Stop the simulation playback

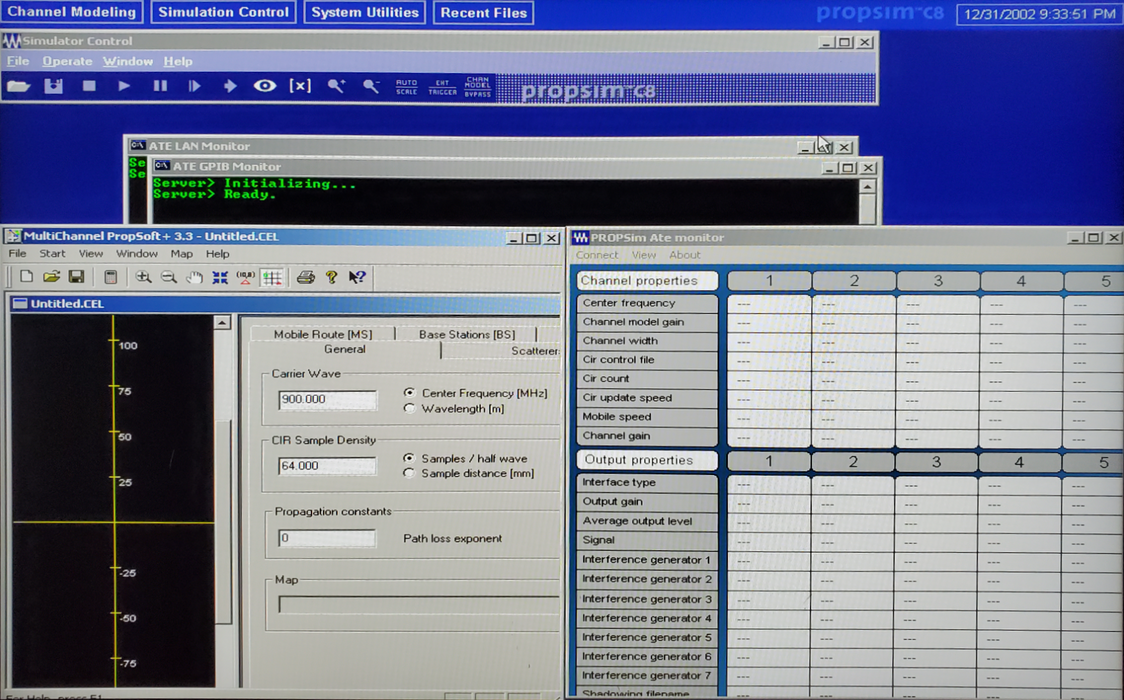coord(89,86)
